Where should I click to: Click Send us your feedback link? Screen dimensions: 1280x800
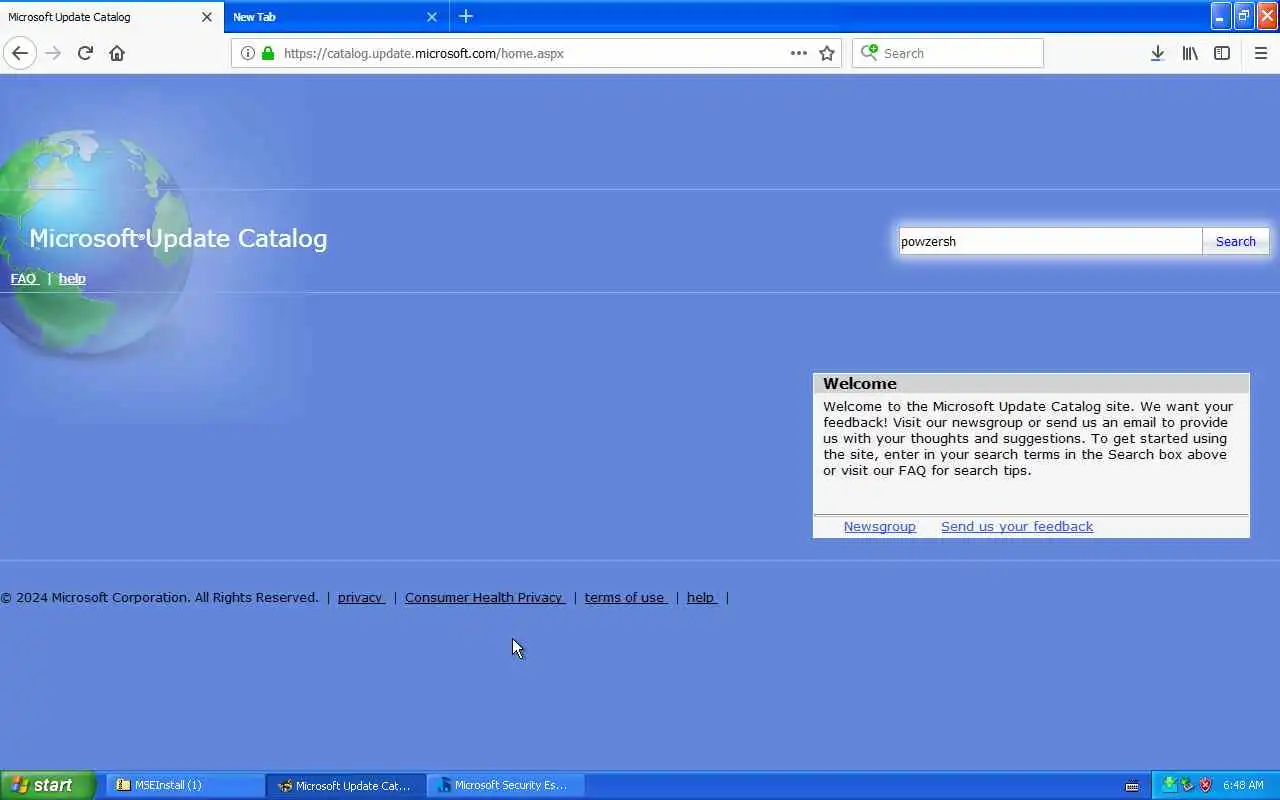click(x=1017, y=526)
